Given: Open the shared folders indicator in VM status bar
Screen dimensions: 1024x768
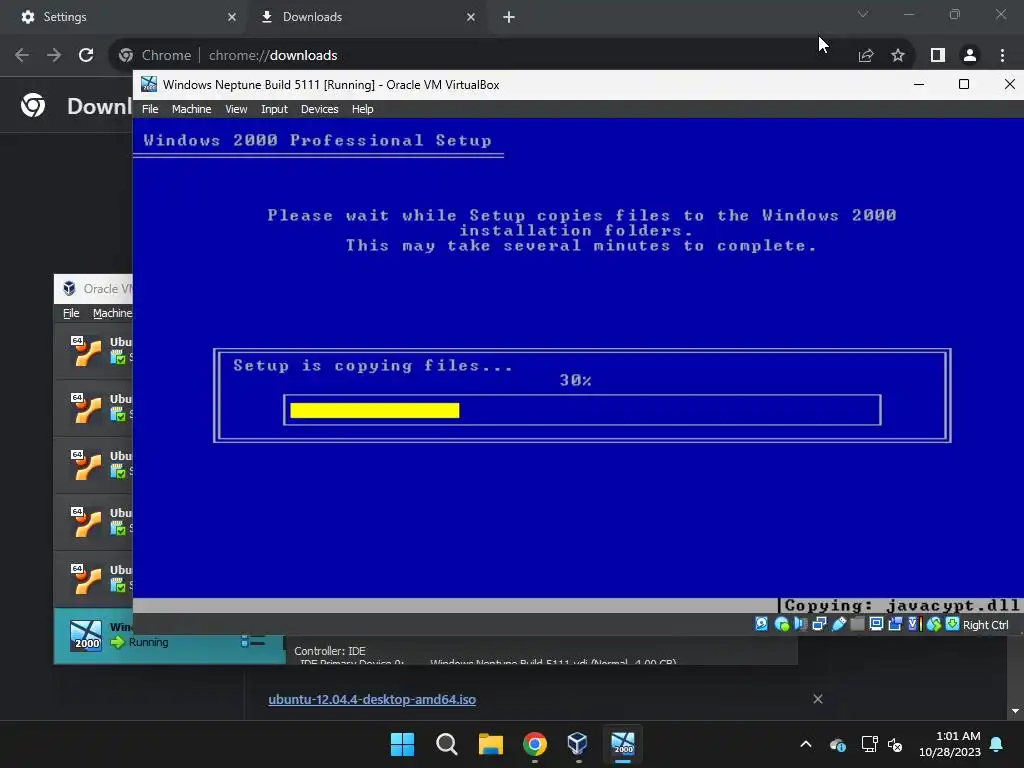Looking at the screenshot, I should point(857,624).
